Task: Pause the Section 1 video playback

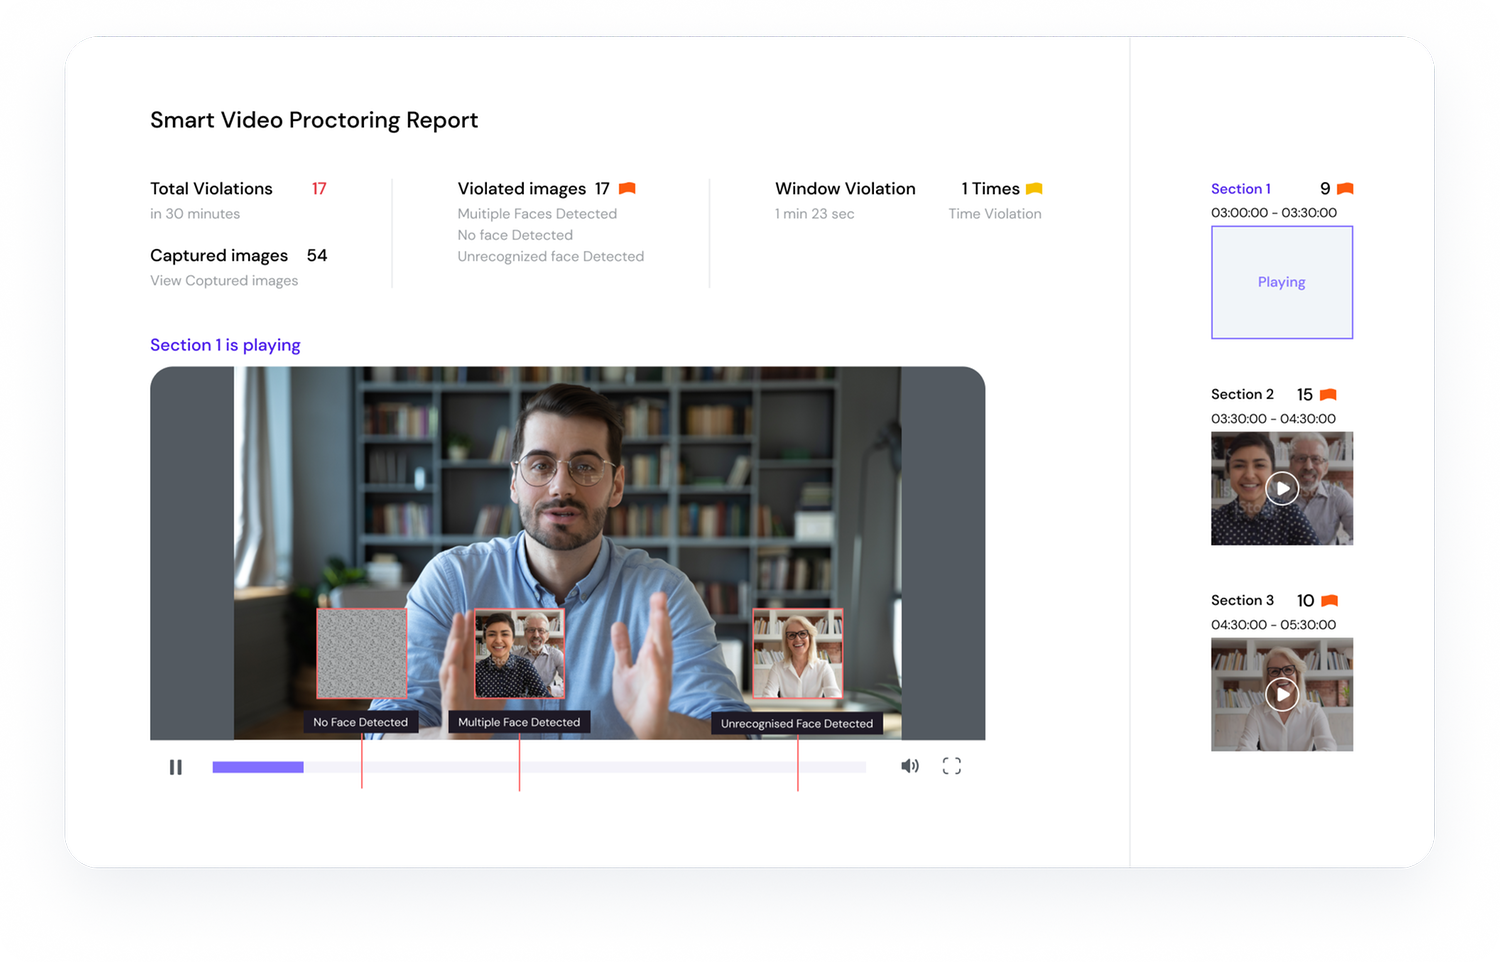Action: [176, 767]
